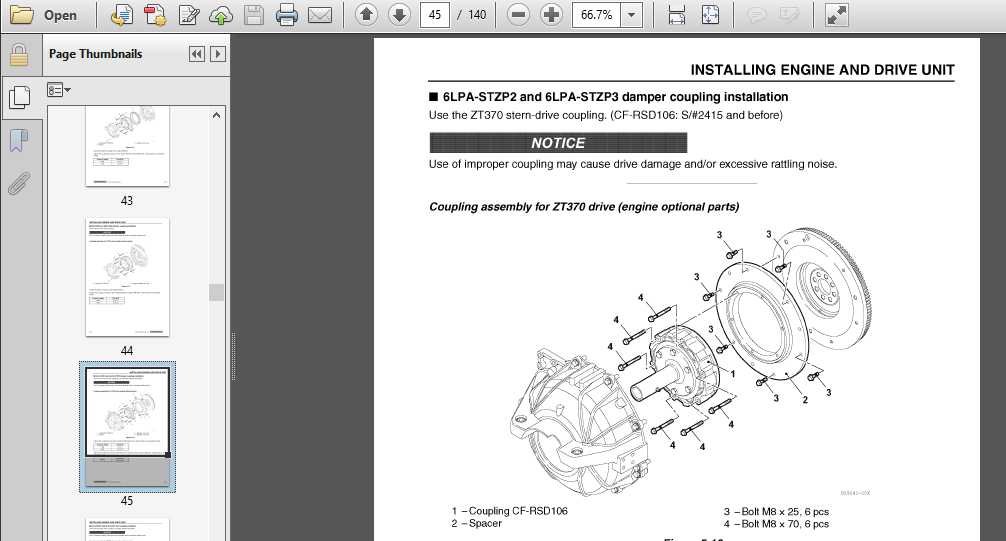1006x541 pixels.
Task: Go to next page with down arrow
Action: (x=399, y=15)
